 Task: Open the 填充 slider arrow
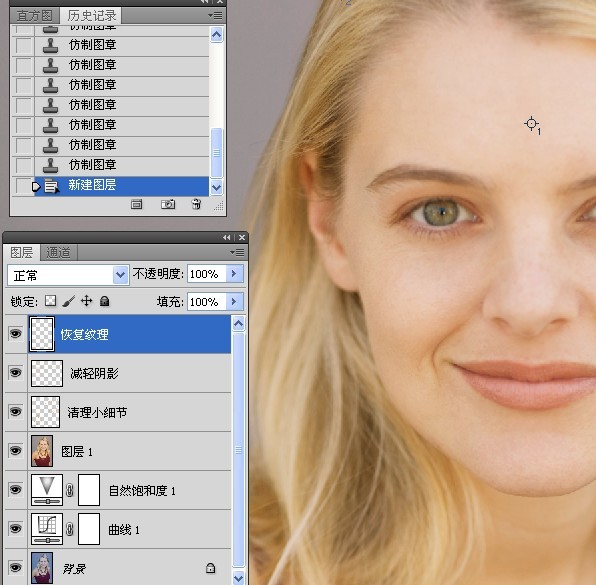tap(234, 301)
